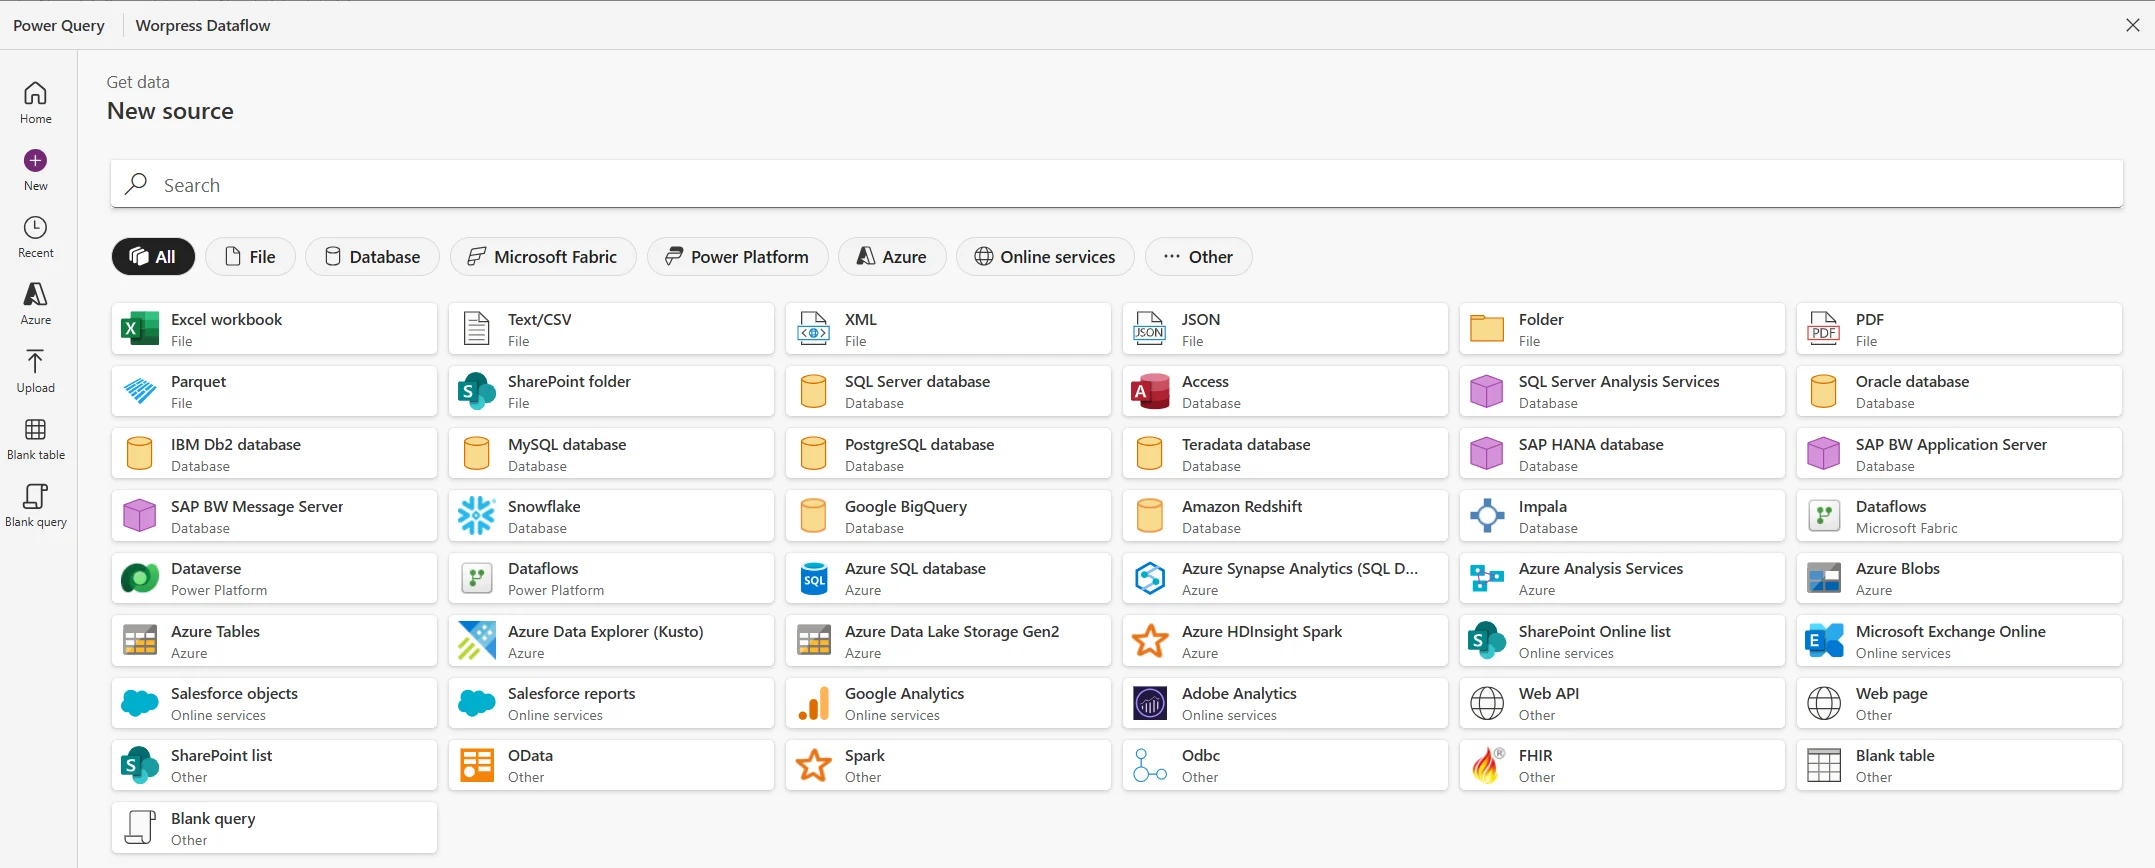This screenshot has width=2155, height=868.
Task: Select the All filter tab
Action: click(x=153, y=257)
